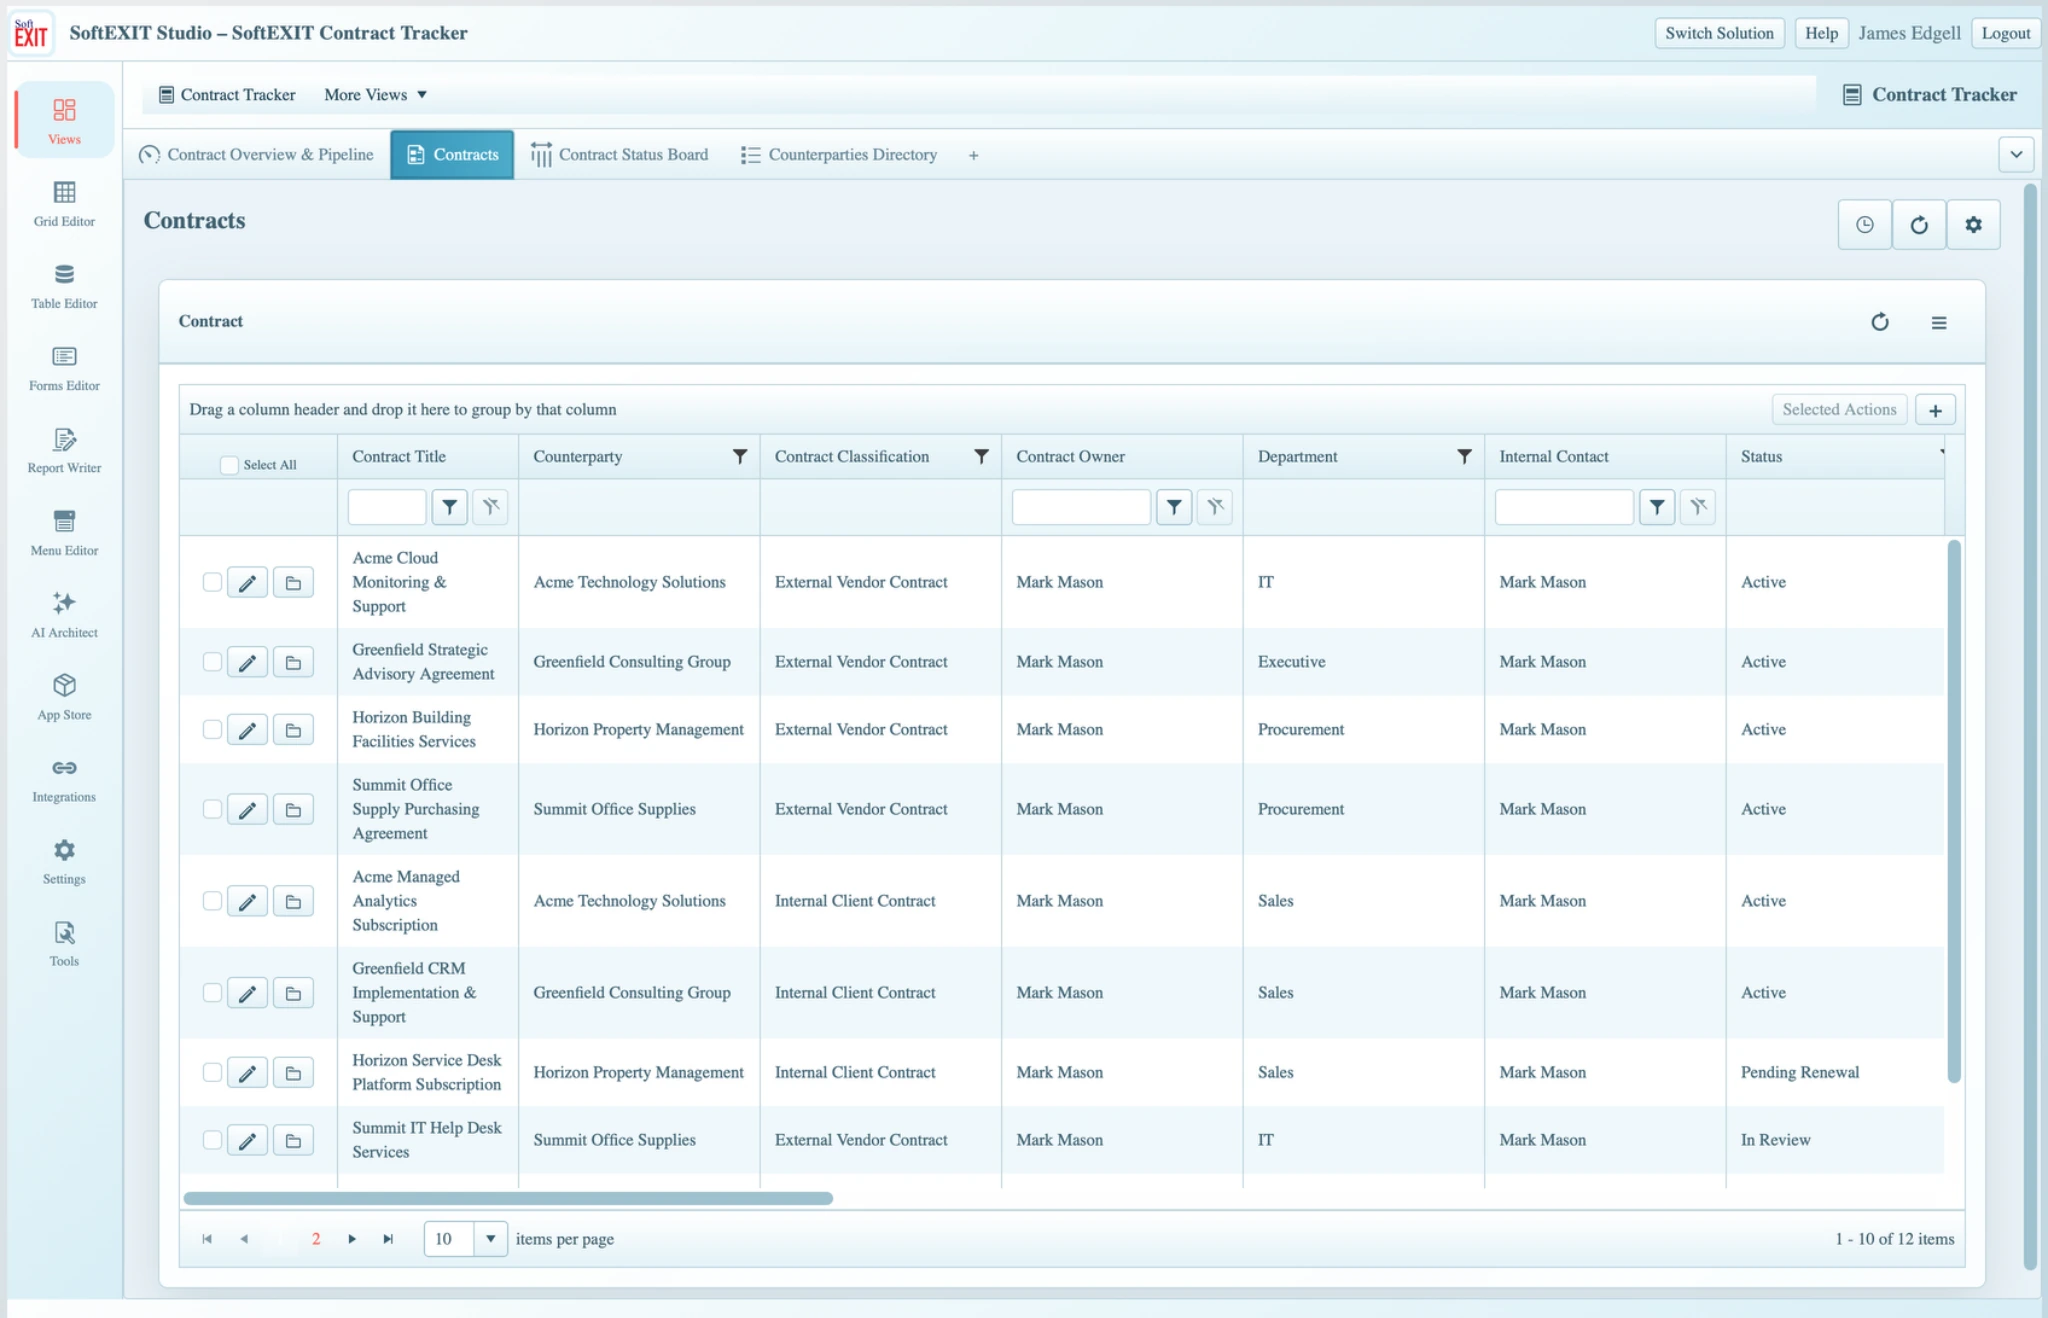Viewport: 2048px width, 1318px height.
Task: Edit the Acme Cloud Monitoring & Support row
Action: point(247,582)
